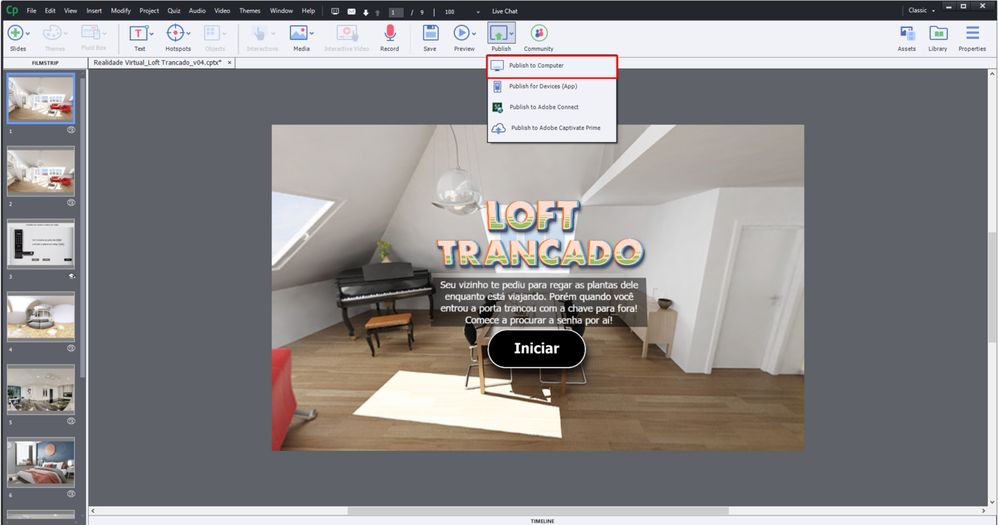Expand the TIMELINE panel at bottom
The image size is (998, 525).
point(544,520)
